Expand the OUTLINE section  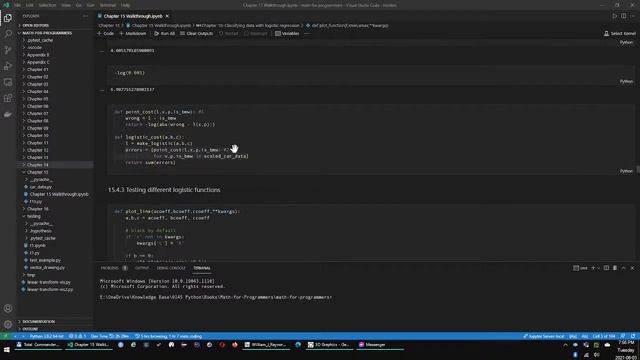(30, 329)
